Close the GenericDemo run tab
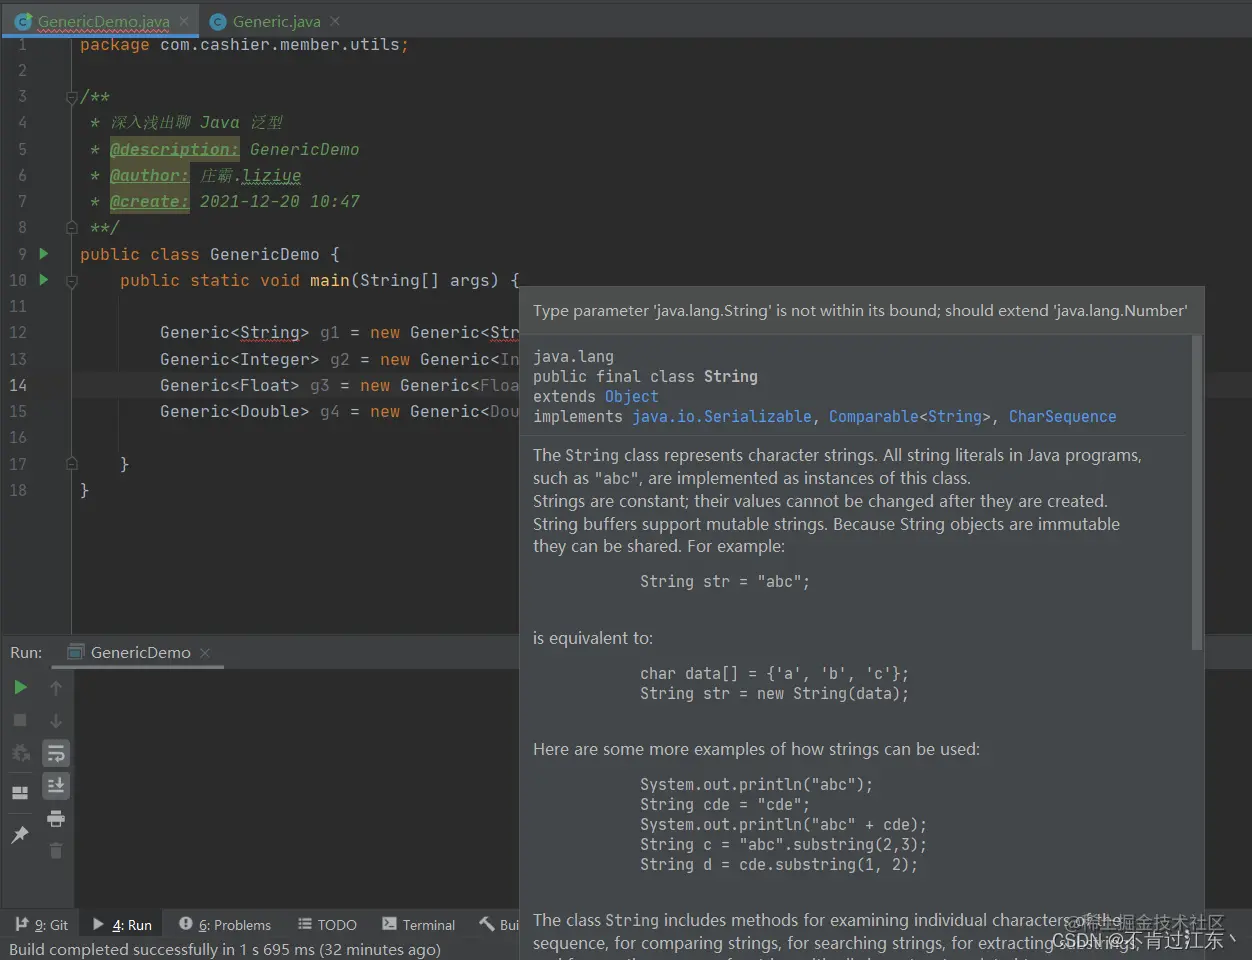 click(x=205, y=653)
